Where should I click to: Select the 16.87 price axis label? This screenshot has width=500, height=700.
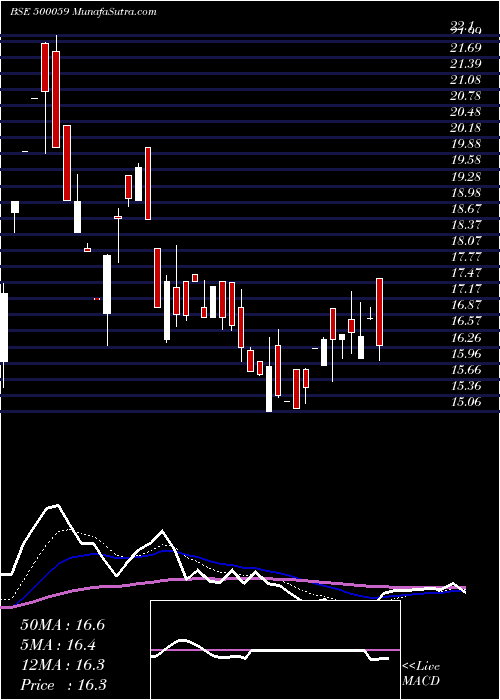click(x=466, y=305)
